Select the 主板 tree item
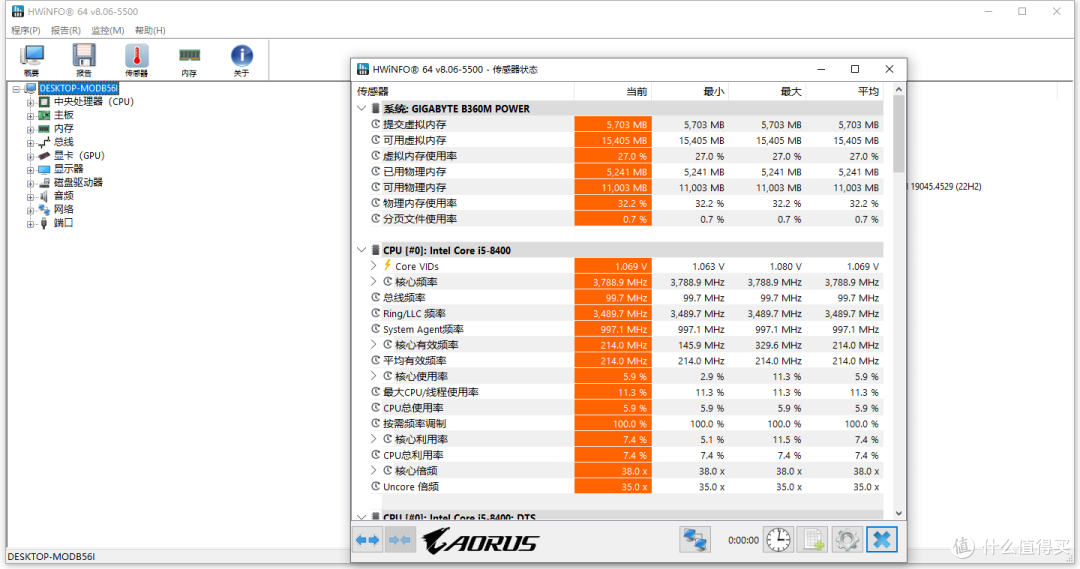1080x569 pixels. tap(63, 115)
